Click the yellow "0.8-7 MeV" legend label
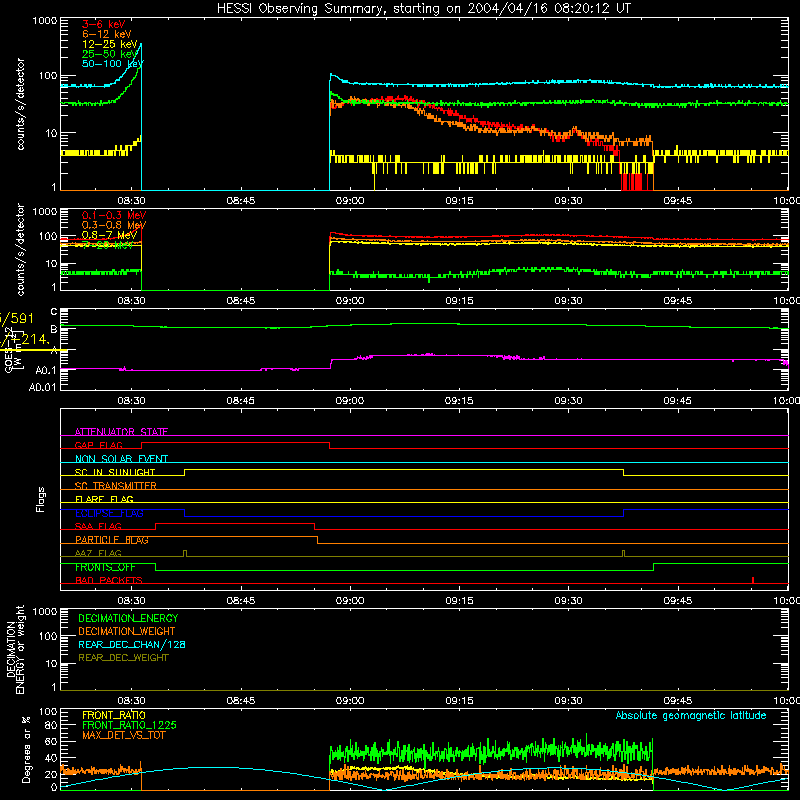The width and height of the screenshot is (800, 800). tap(109, 235)
